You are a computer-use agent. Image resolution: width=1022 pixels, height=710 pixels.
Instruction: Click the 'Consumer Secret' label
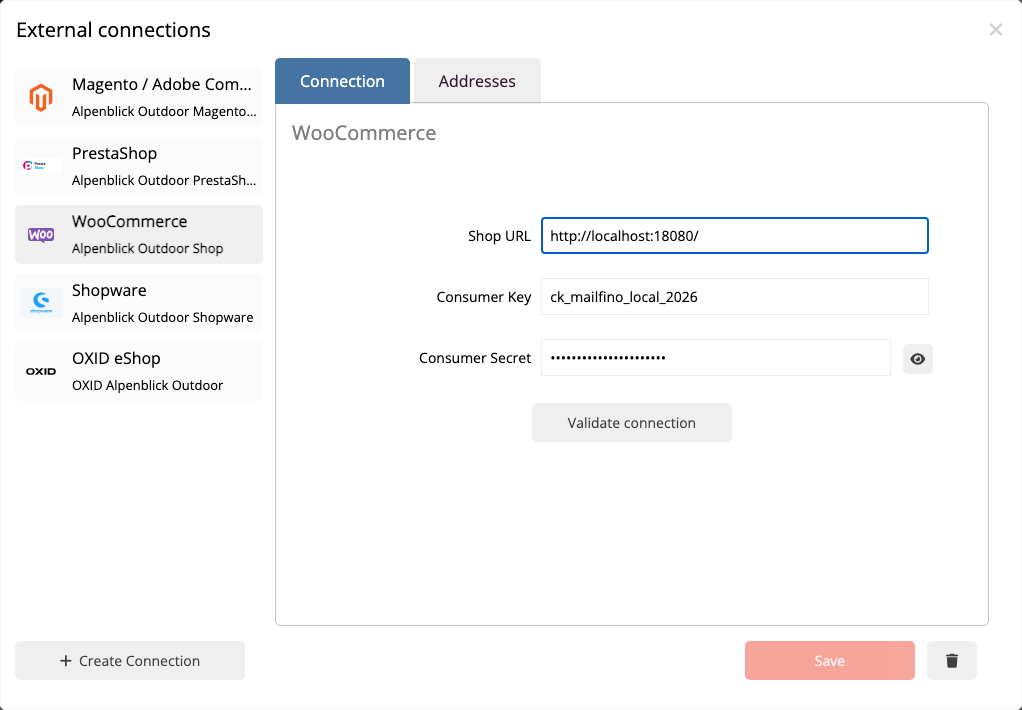[x=474, y=358]
